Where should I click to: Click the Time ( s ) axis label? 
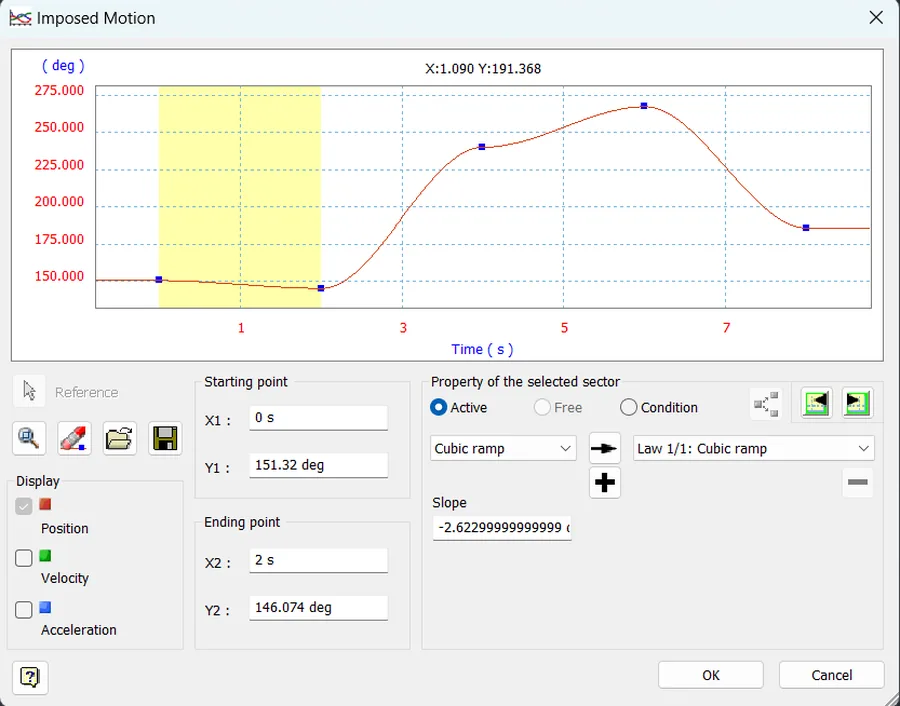pyautogui.click(x=482, y=349)
